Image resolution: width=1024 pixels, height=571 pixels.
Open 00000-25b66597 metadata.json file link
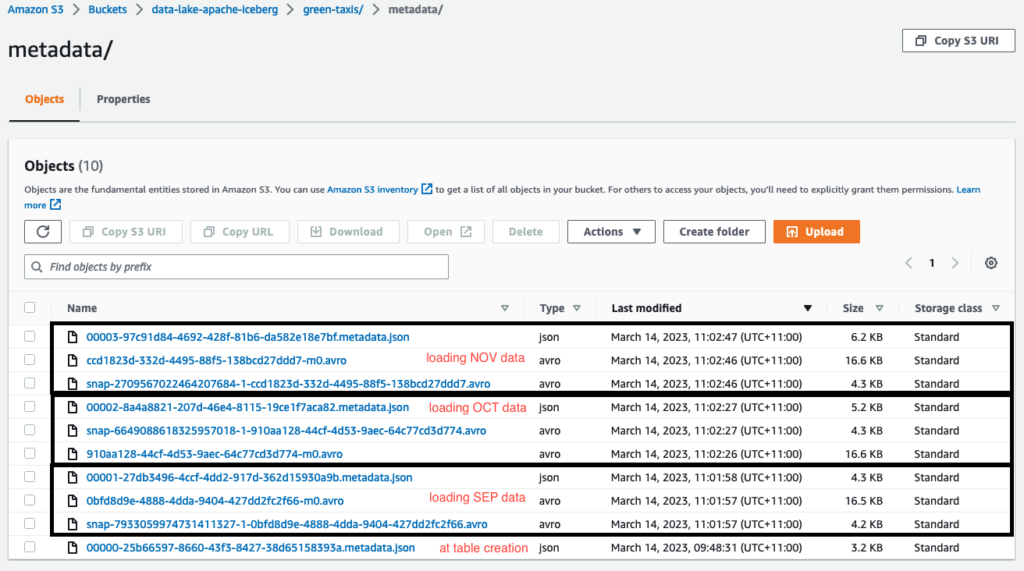[x=251, y=547]
